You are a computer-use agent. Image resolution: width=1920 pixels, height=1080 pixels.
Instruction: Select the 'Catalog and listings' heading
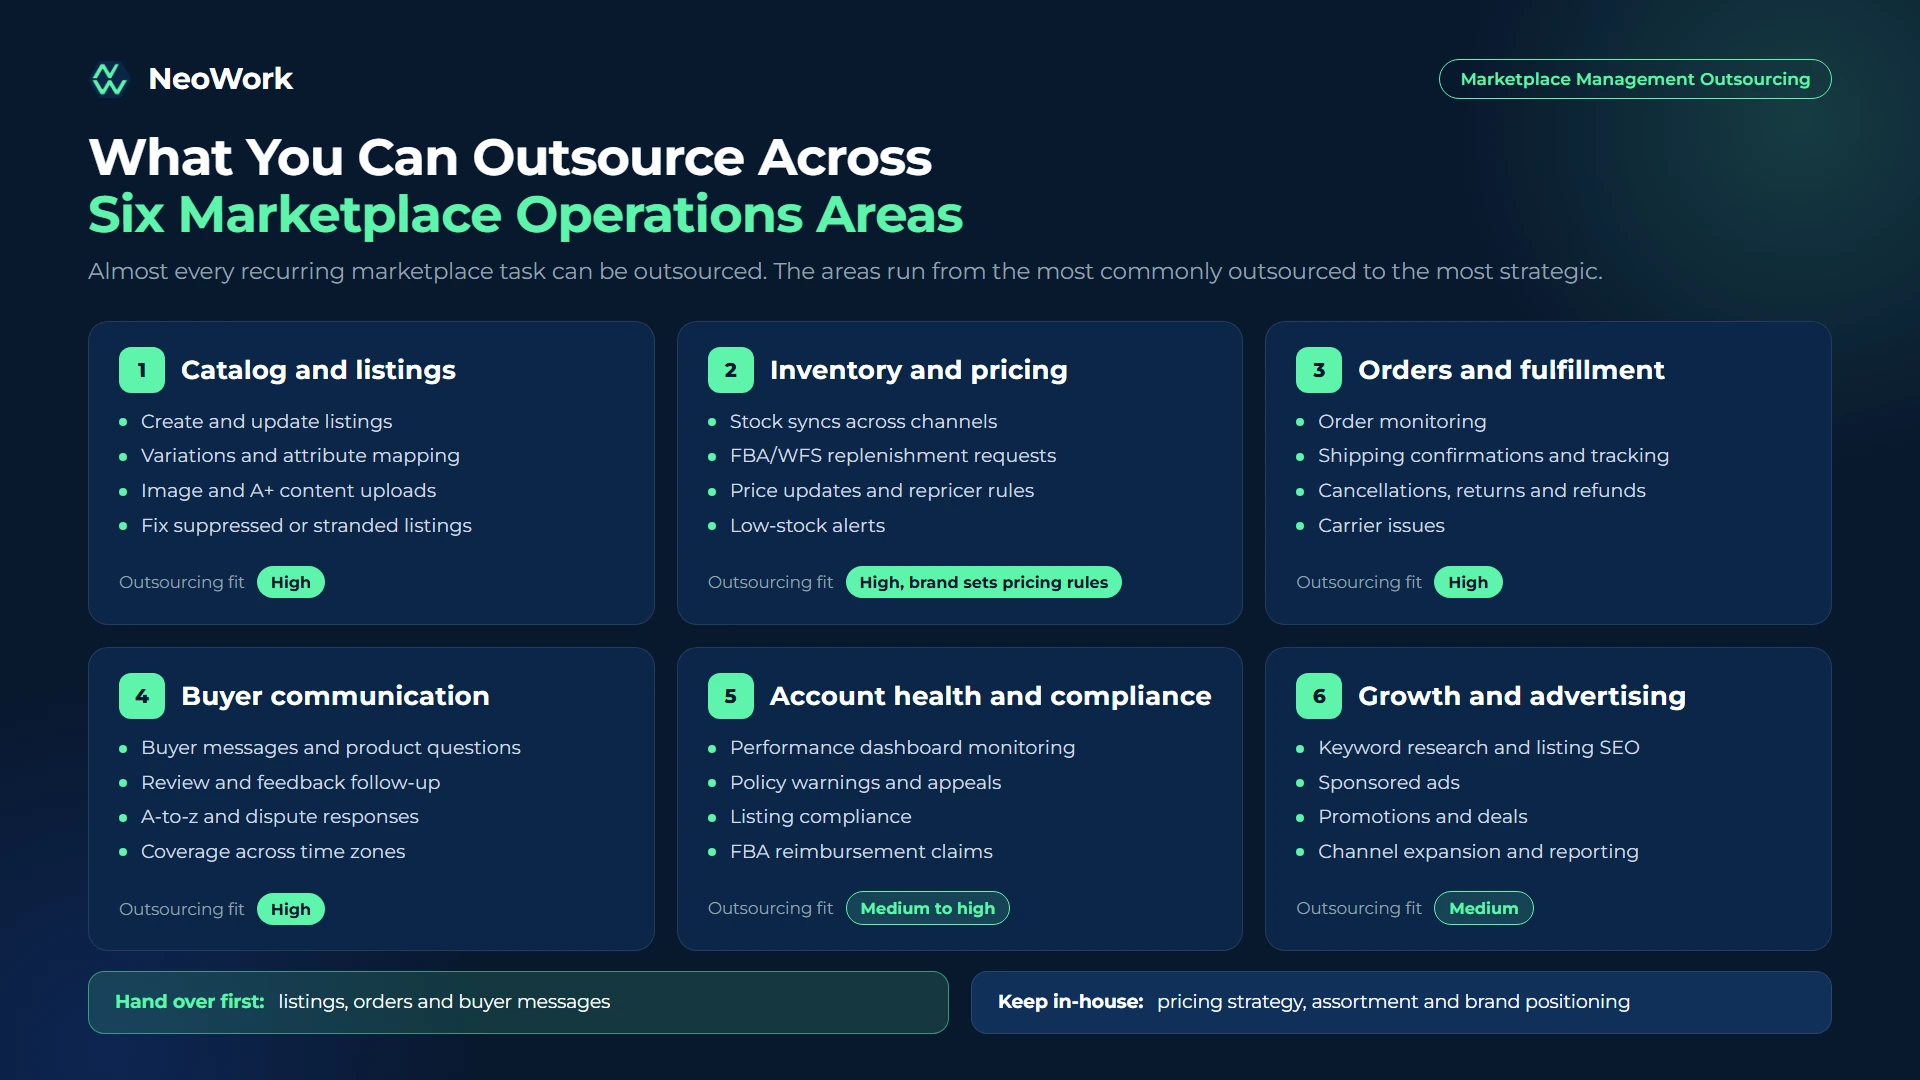coord(318,370)
